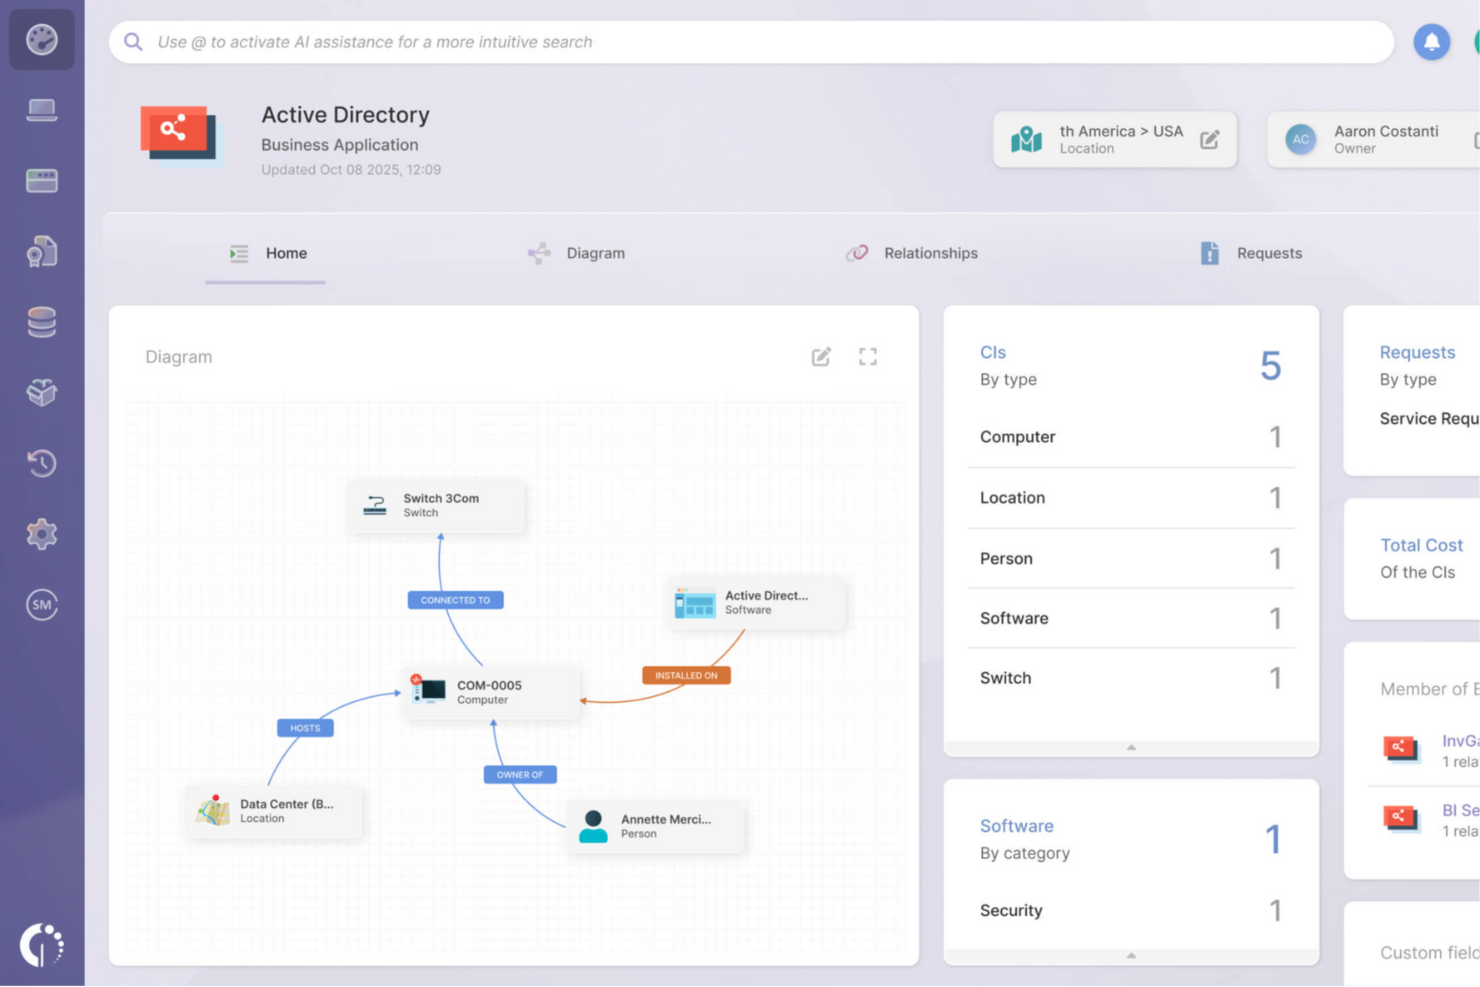Select the COM-0005 computer node

(x=491, y=692)
